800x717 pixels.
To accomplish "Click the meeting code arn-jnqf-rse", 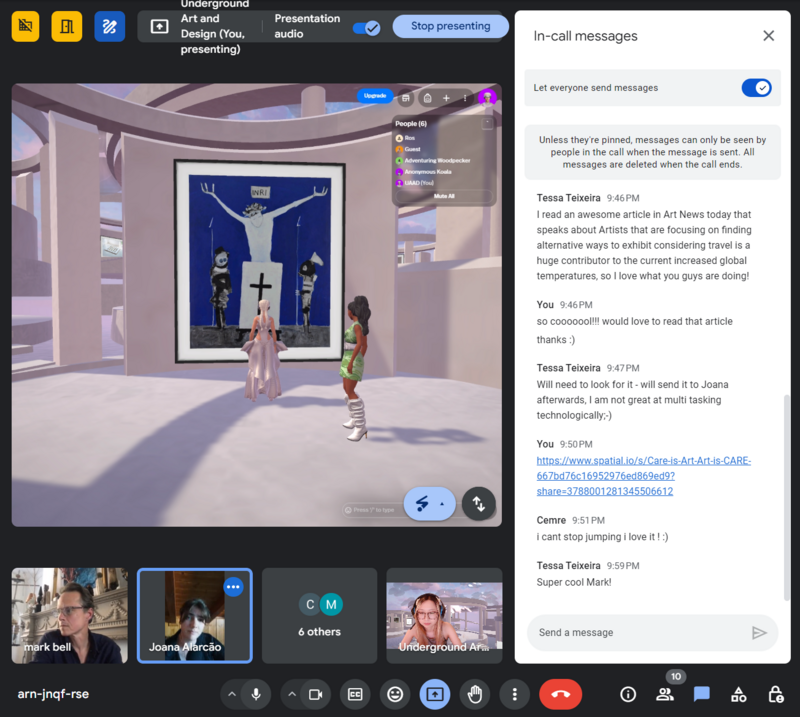I will click(x=53, y=694).
